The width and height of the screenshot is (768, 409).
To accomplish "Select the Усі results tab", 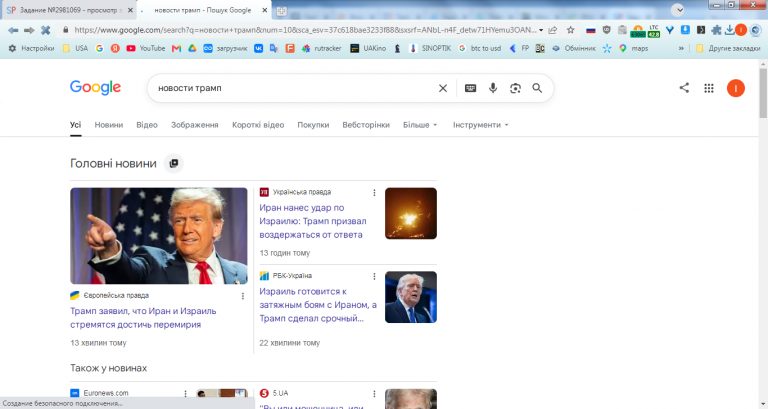I will pyautogui.click(x=75, y=125).
